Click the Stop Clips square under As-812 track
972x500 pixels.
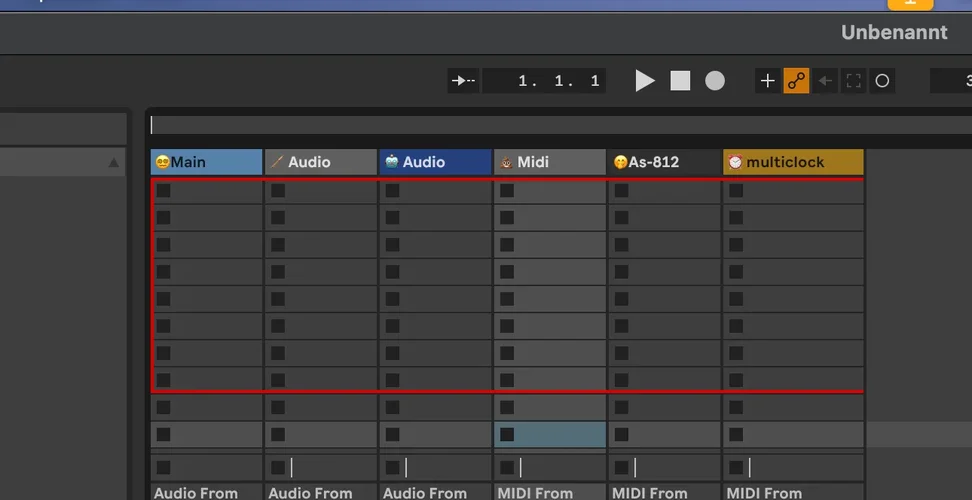click(x=621, y=467)
